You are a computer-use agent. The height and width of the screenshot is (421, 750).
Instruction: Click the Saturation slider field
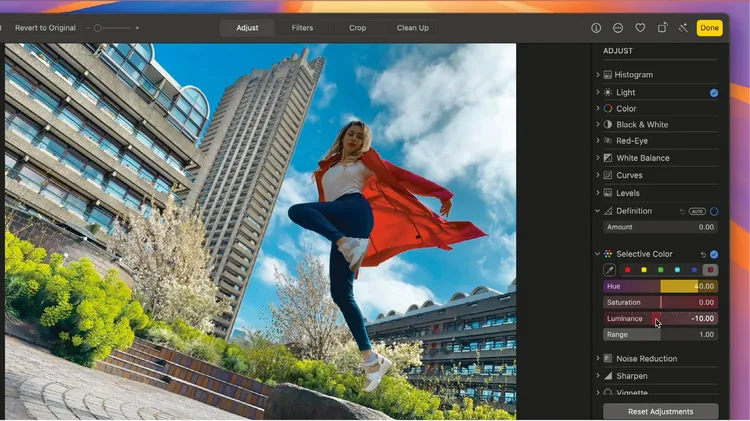pos(660,302)
